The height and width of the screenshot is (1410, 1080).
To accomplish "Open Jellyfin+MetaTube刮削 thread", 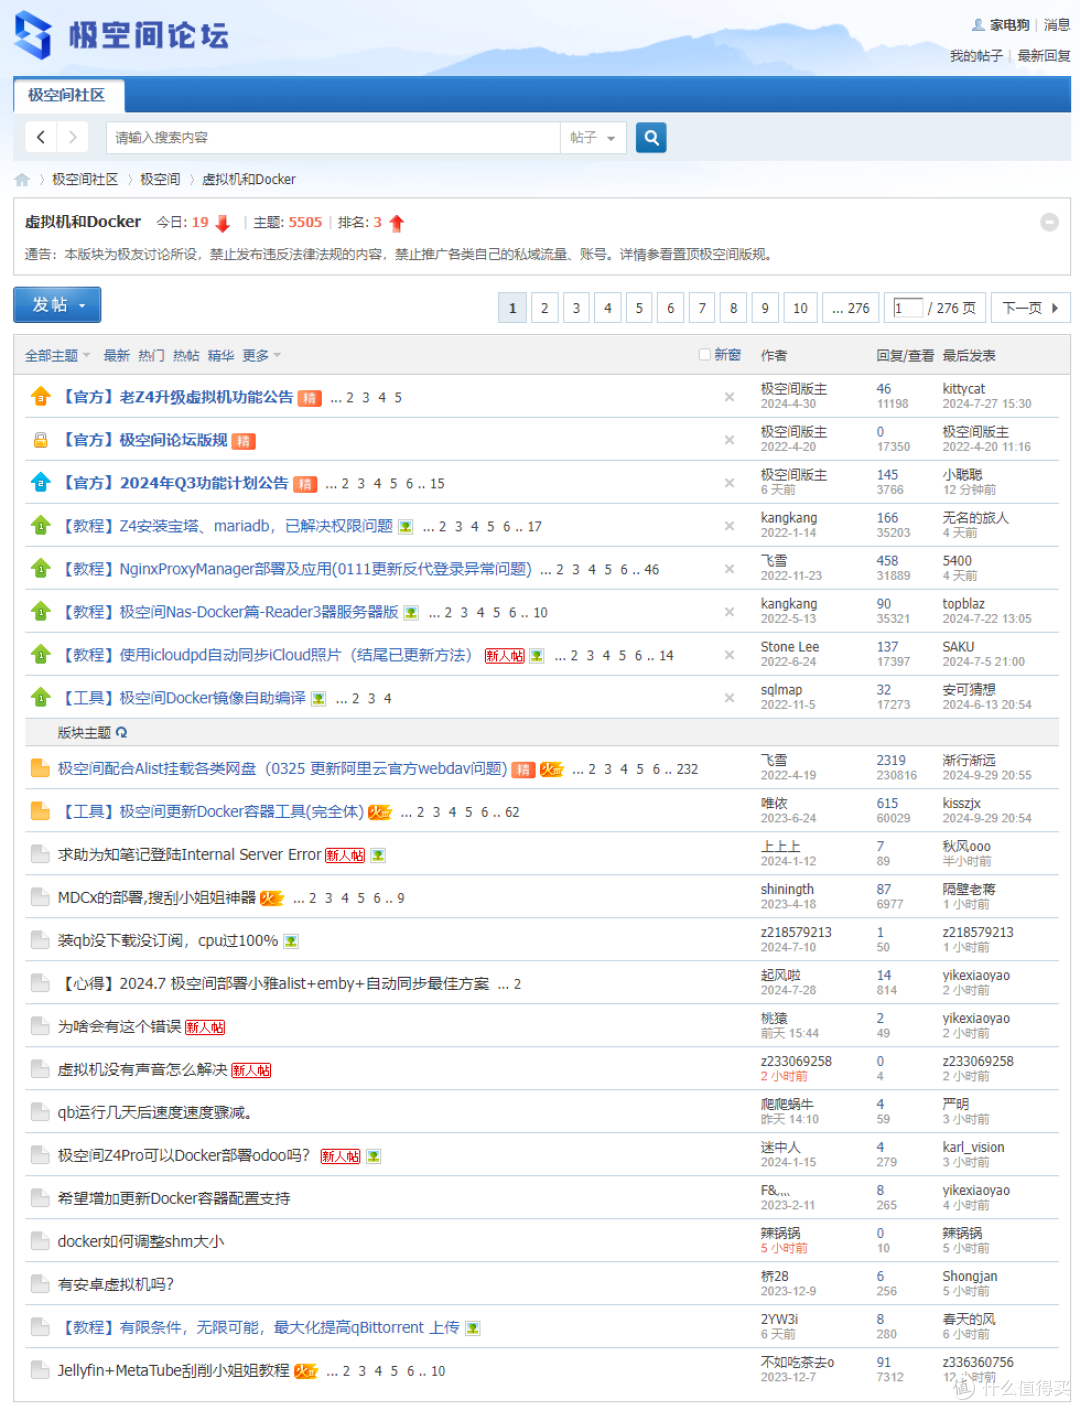I will [x=173, y=1370].
